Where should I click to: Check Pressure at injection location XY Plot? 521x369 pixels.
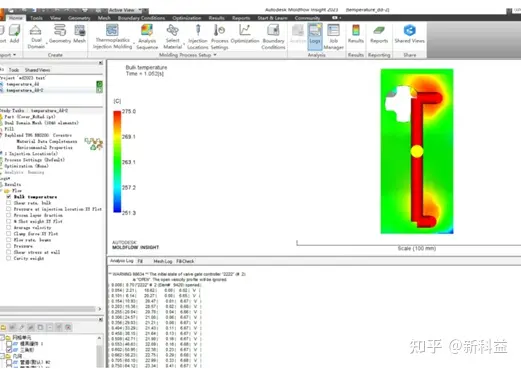tap(9, 209)
